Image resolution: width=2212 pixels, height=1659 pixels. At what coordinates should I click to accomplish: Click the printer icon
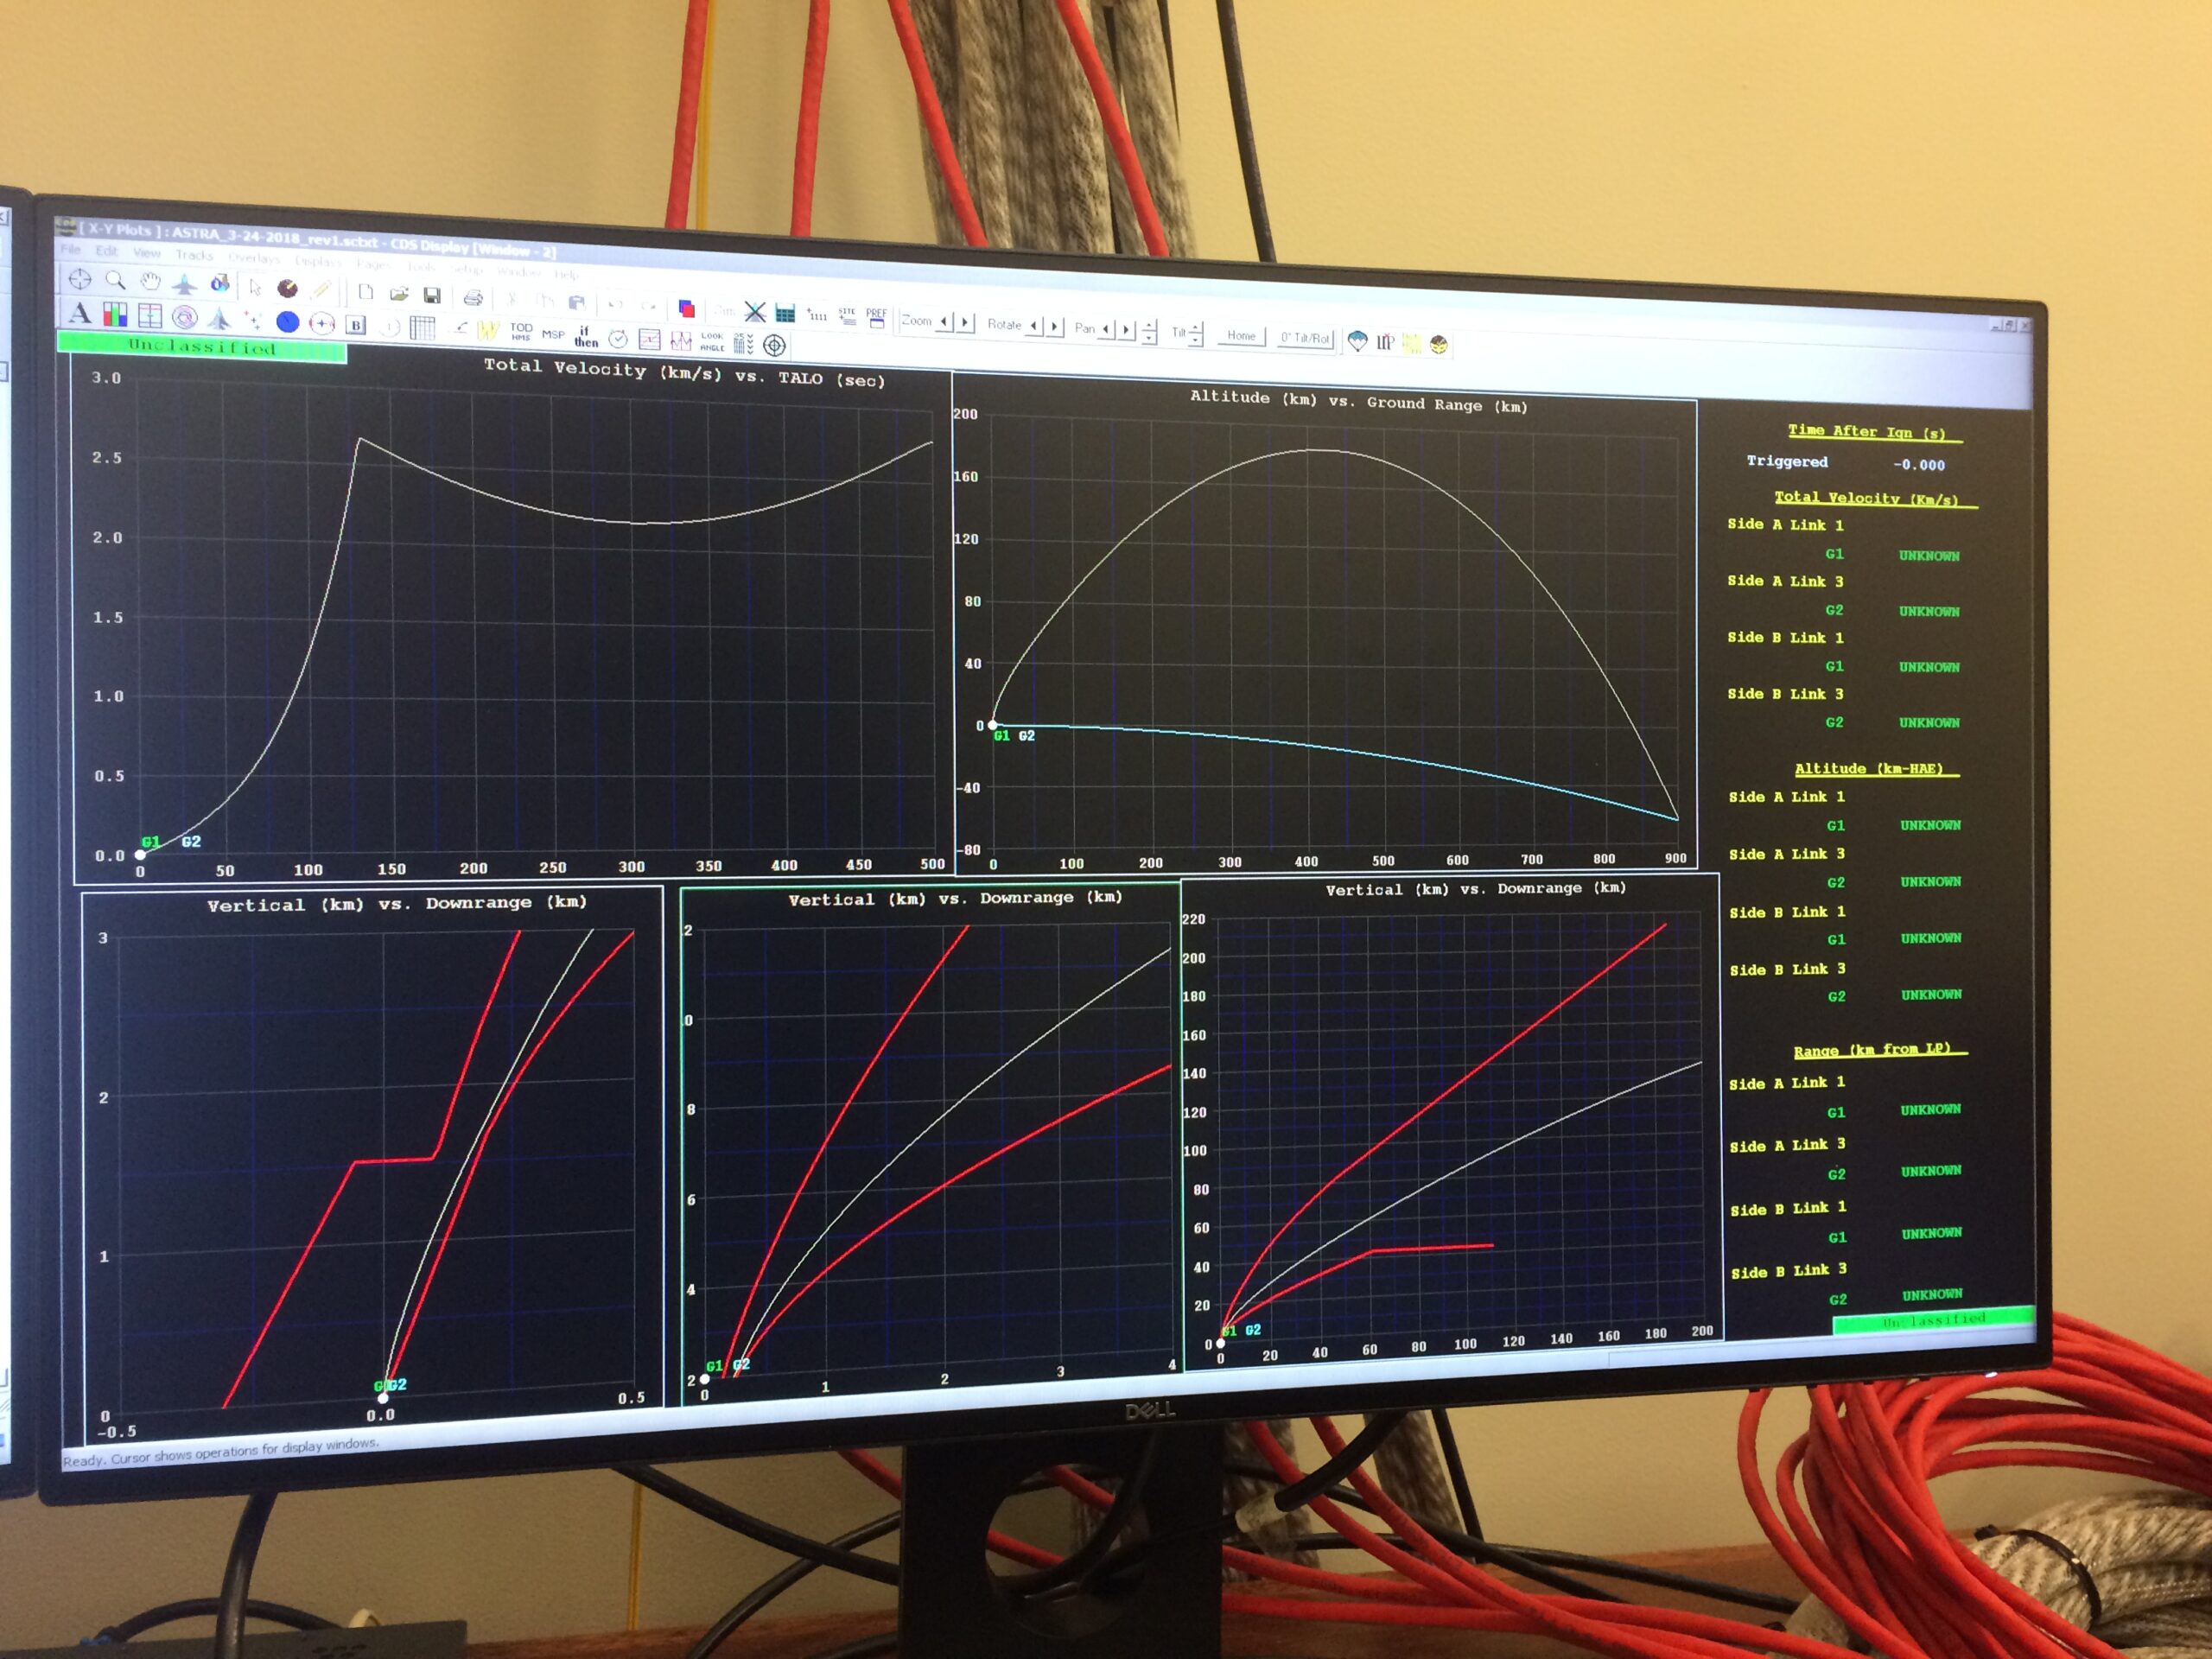pyautogui.click(x=473, y=297)
